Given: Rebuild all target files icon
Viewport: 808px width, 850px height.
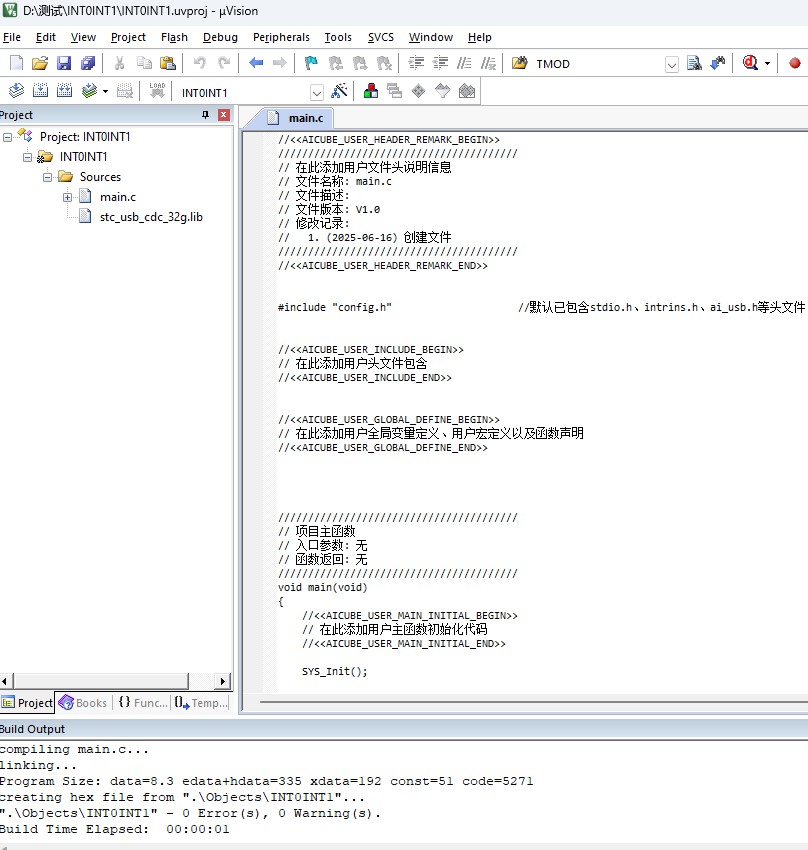Looking at the screenshot, I should (64, 91).
